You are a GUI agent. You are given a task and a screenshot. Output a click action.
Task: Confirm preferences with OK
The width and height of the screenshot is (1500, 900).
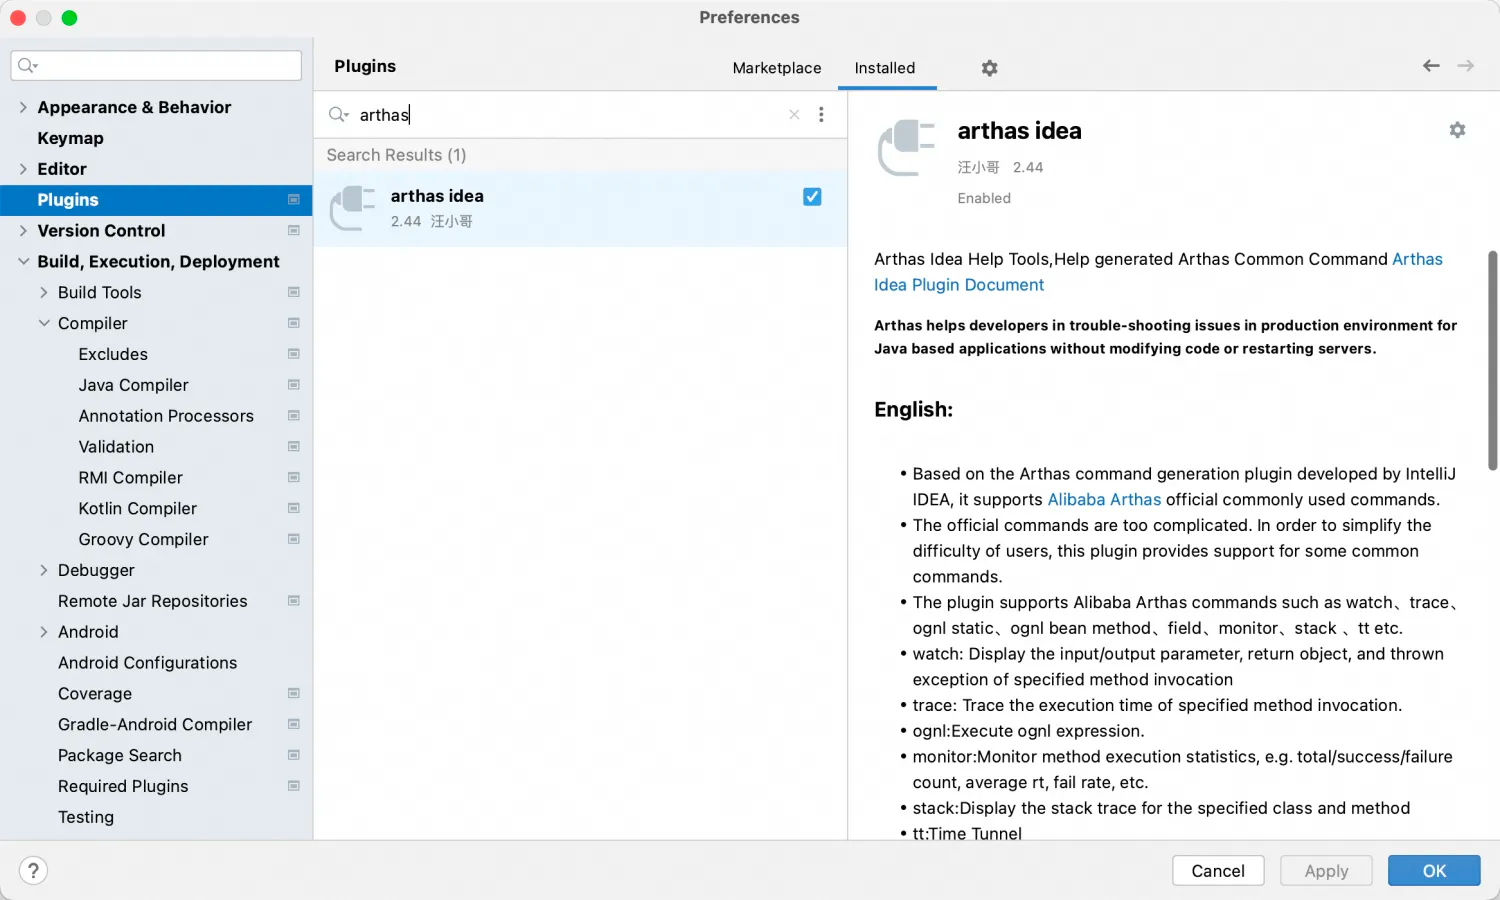point(1434,871)
